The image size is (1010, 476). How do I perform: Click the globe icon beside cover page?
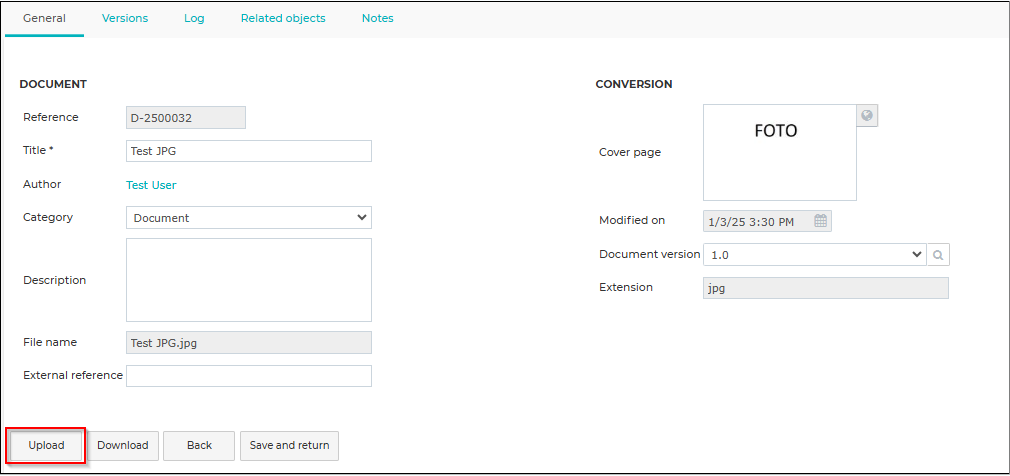(867, 116)
